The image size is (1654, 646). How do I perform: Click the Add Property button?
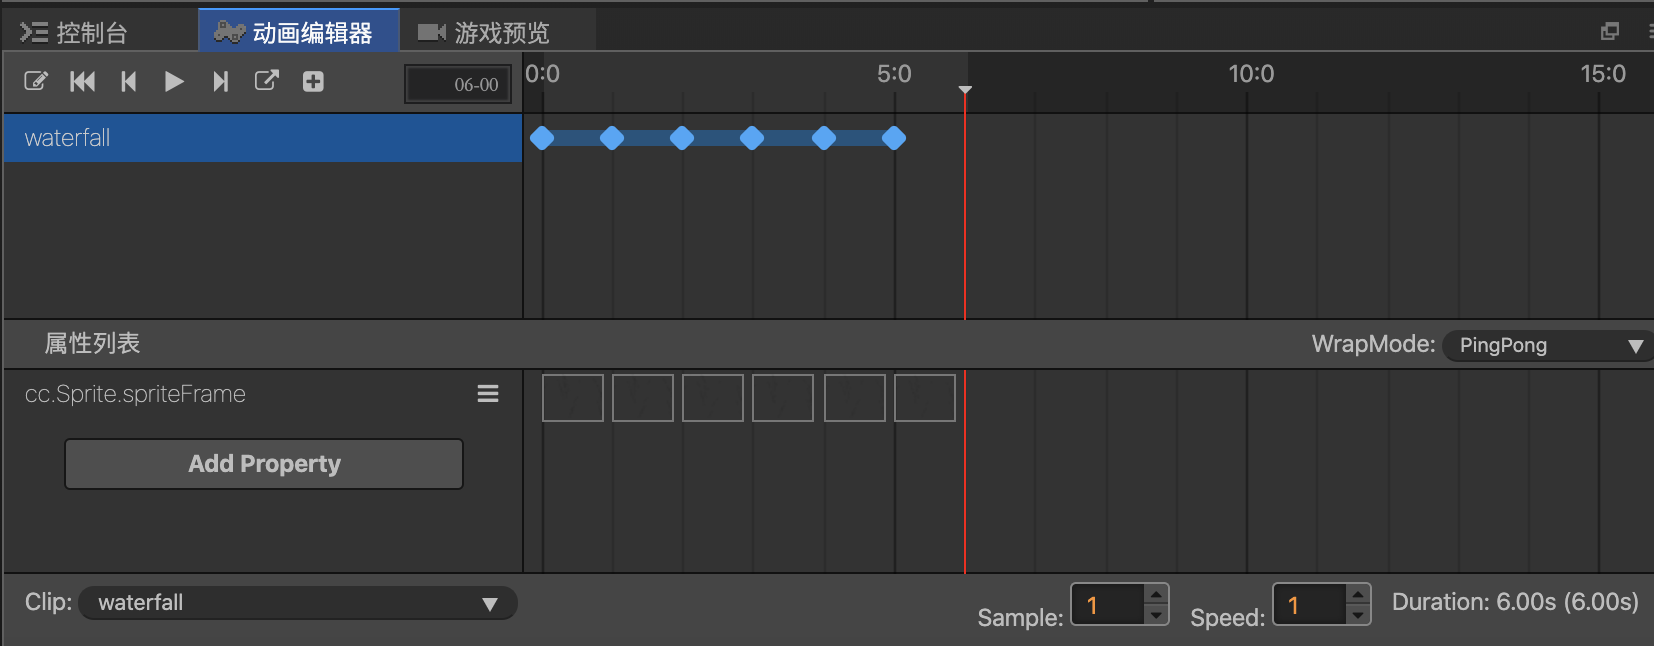point(264,464)
